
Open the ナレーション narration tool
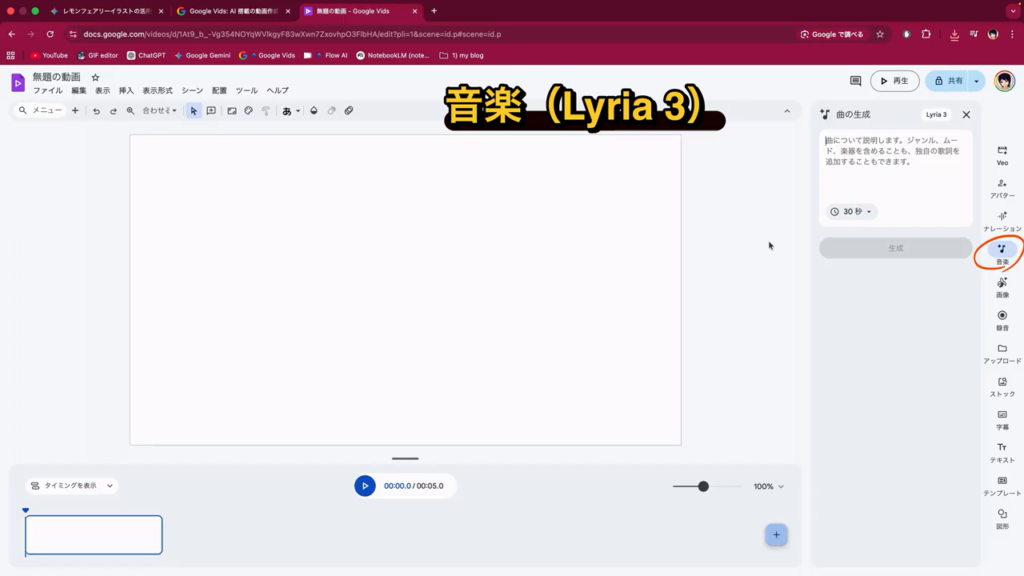1002,220
